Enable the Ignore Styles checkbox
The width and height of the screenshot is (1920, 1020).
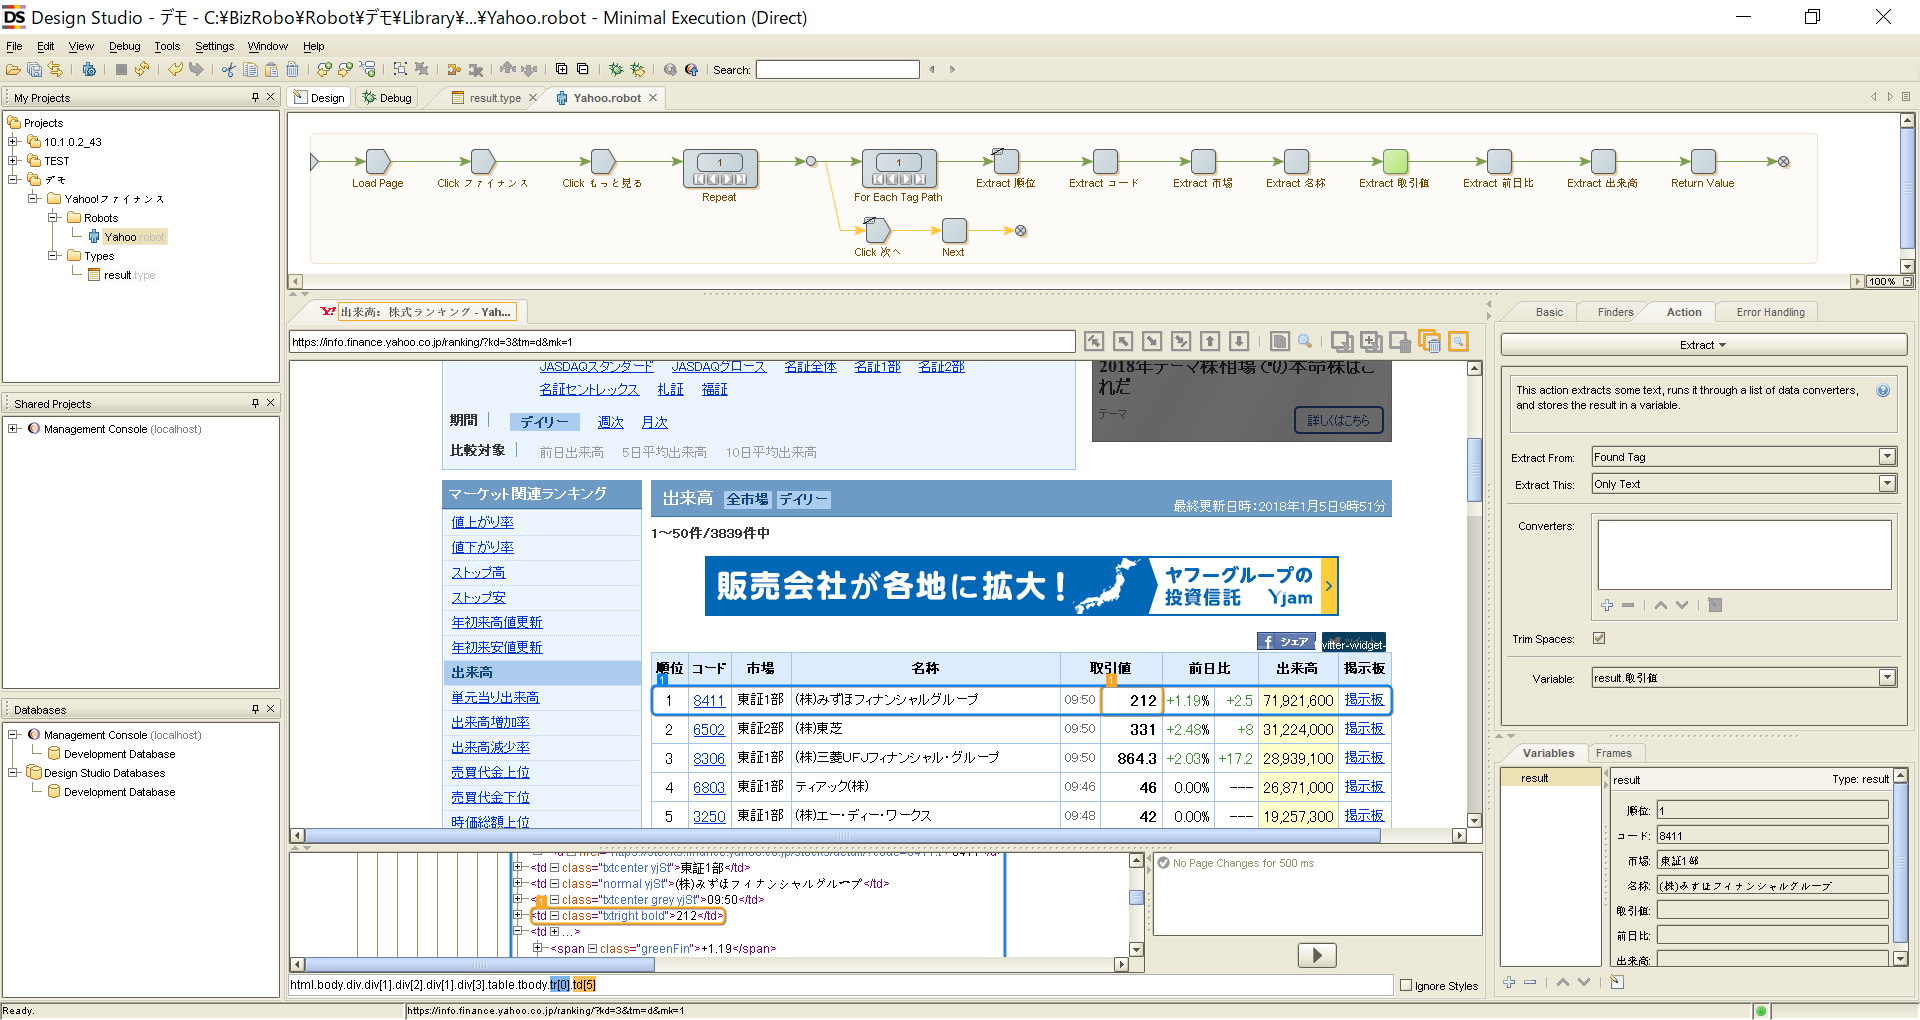[1406, 985]
